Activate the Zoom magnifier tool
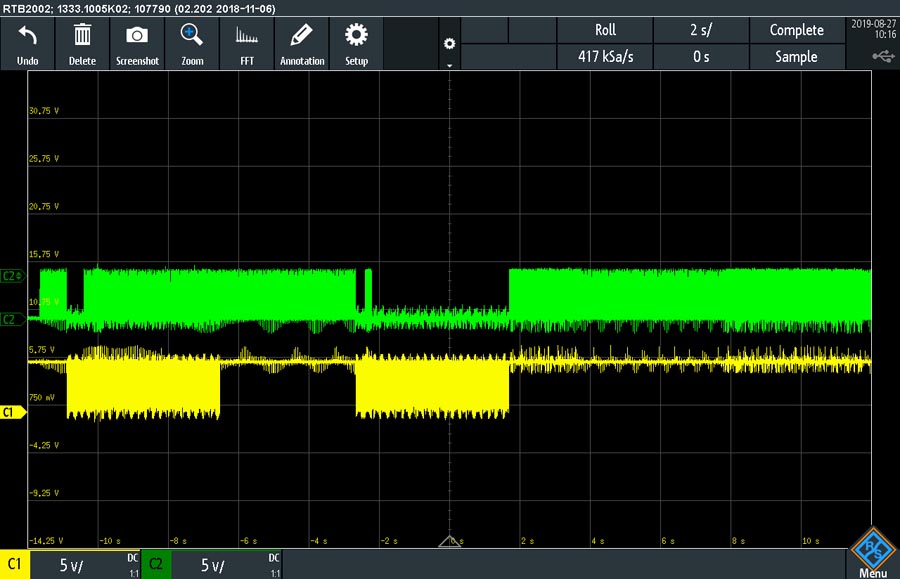Screen dimensions: 900x579 192,44
